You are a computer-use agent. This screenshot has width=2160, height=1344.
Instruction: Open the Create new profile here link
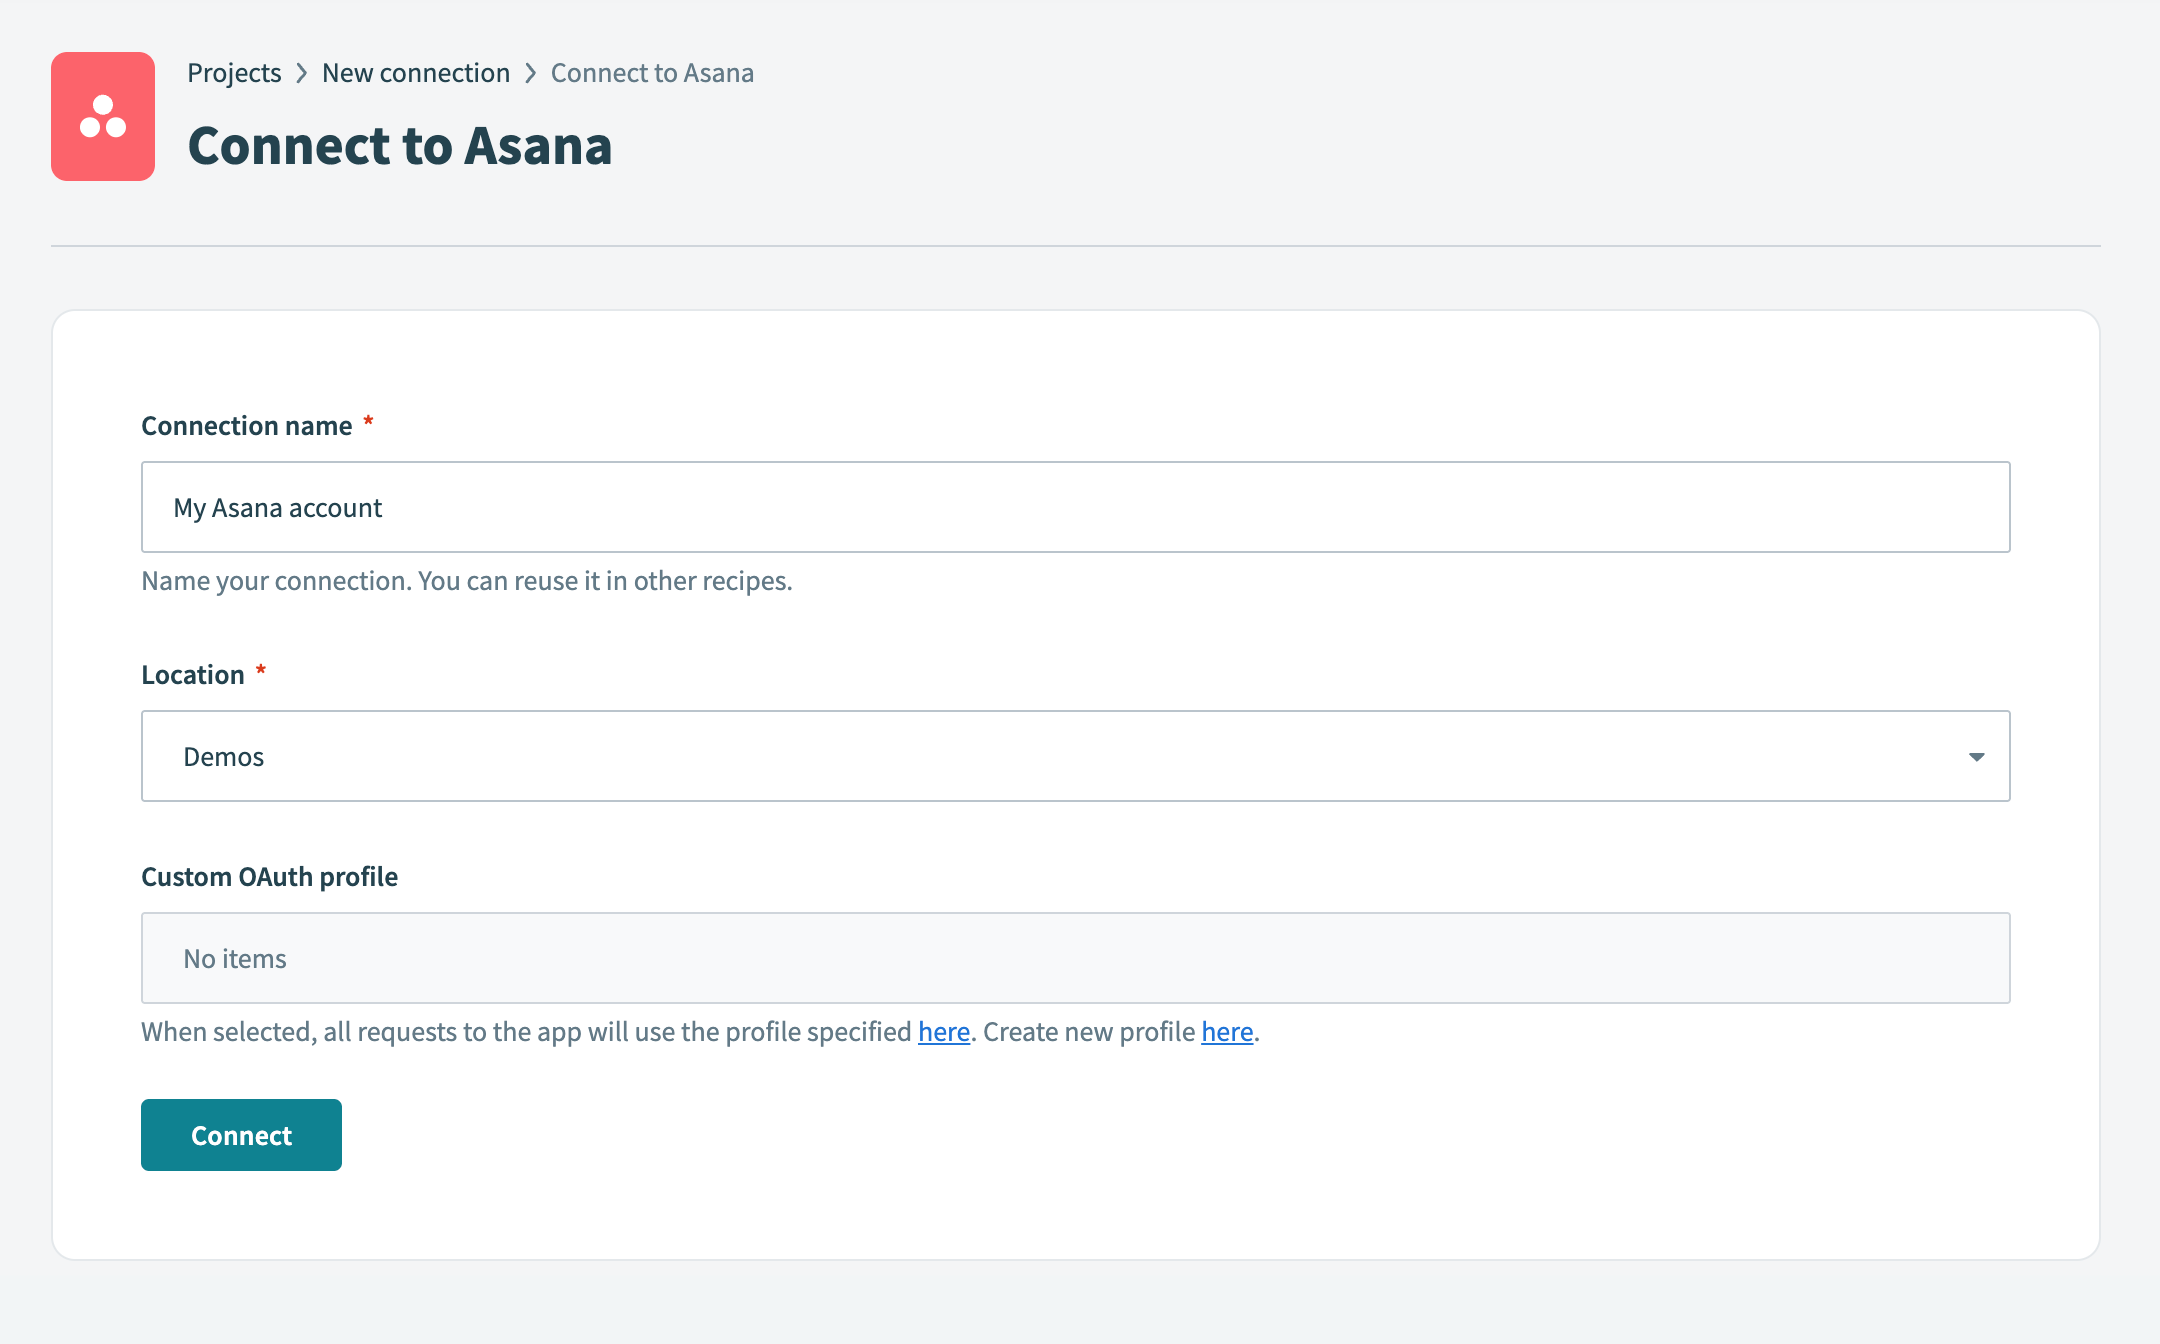[1227, 1031]
